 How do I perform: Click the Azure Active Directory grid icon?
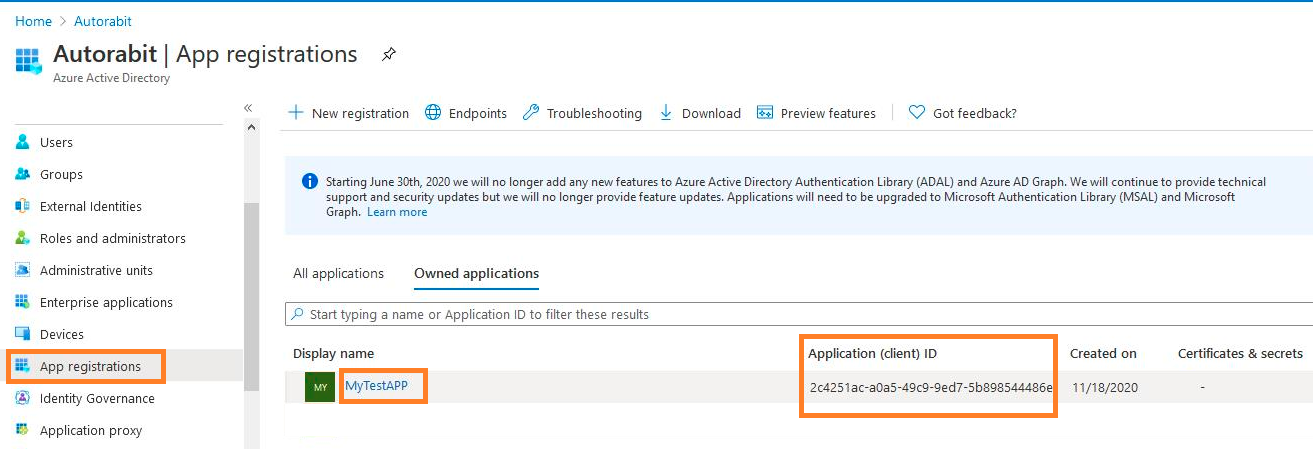point(28,60)
